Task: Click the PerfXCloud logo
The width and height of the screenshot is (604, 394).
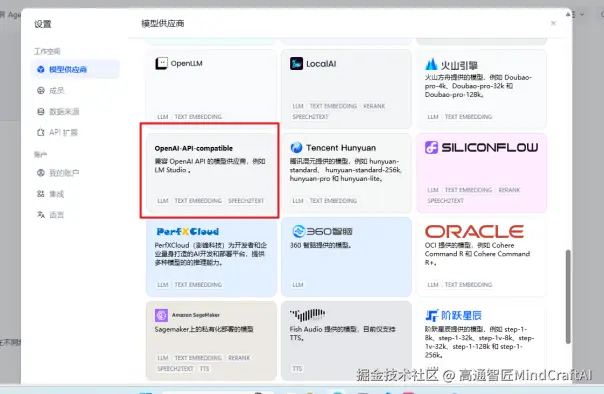Action: 187,231
